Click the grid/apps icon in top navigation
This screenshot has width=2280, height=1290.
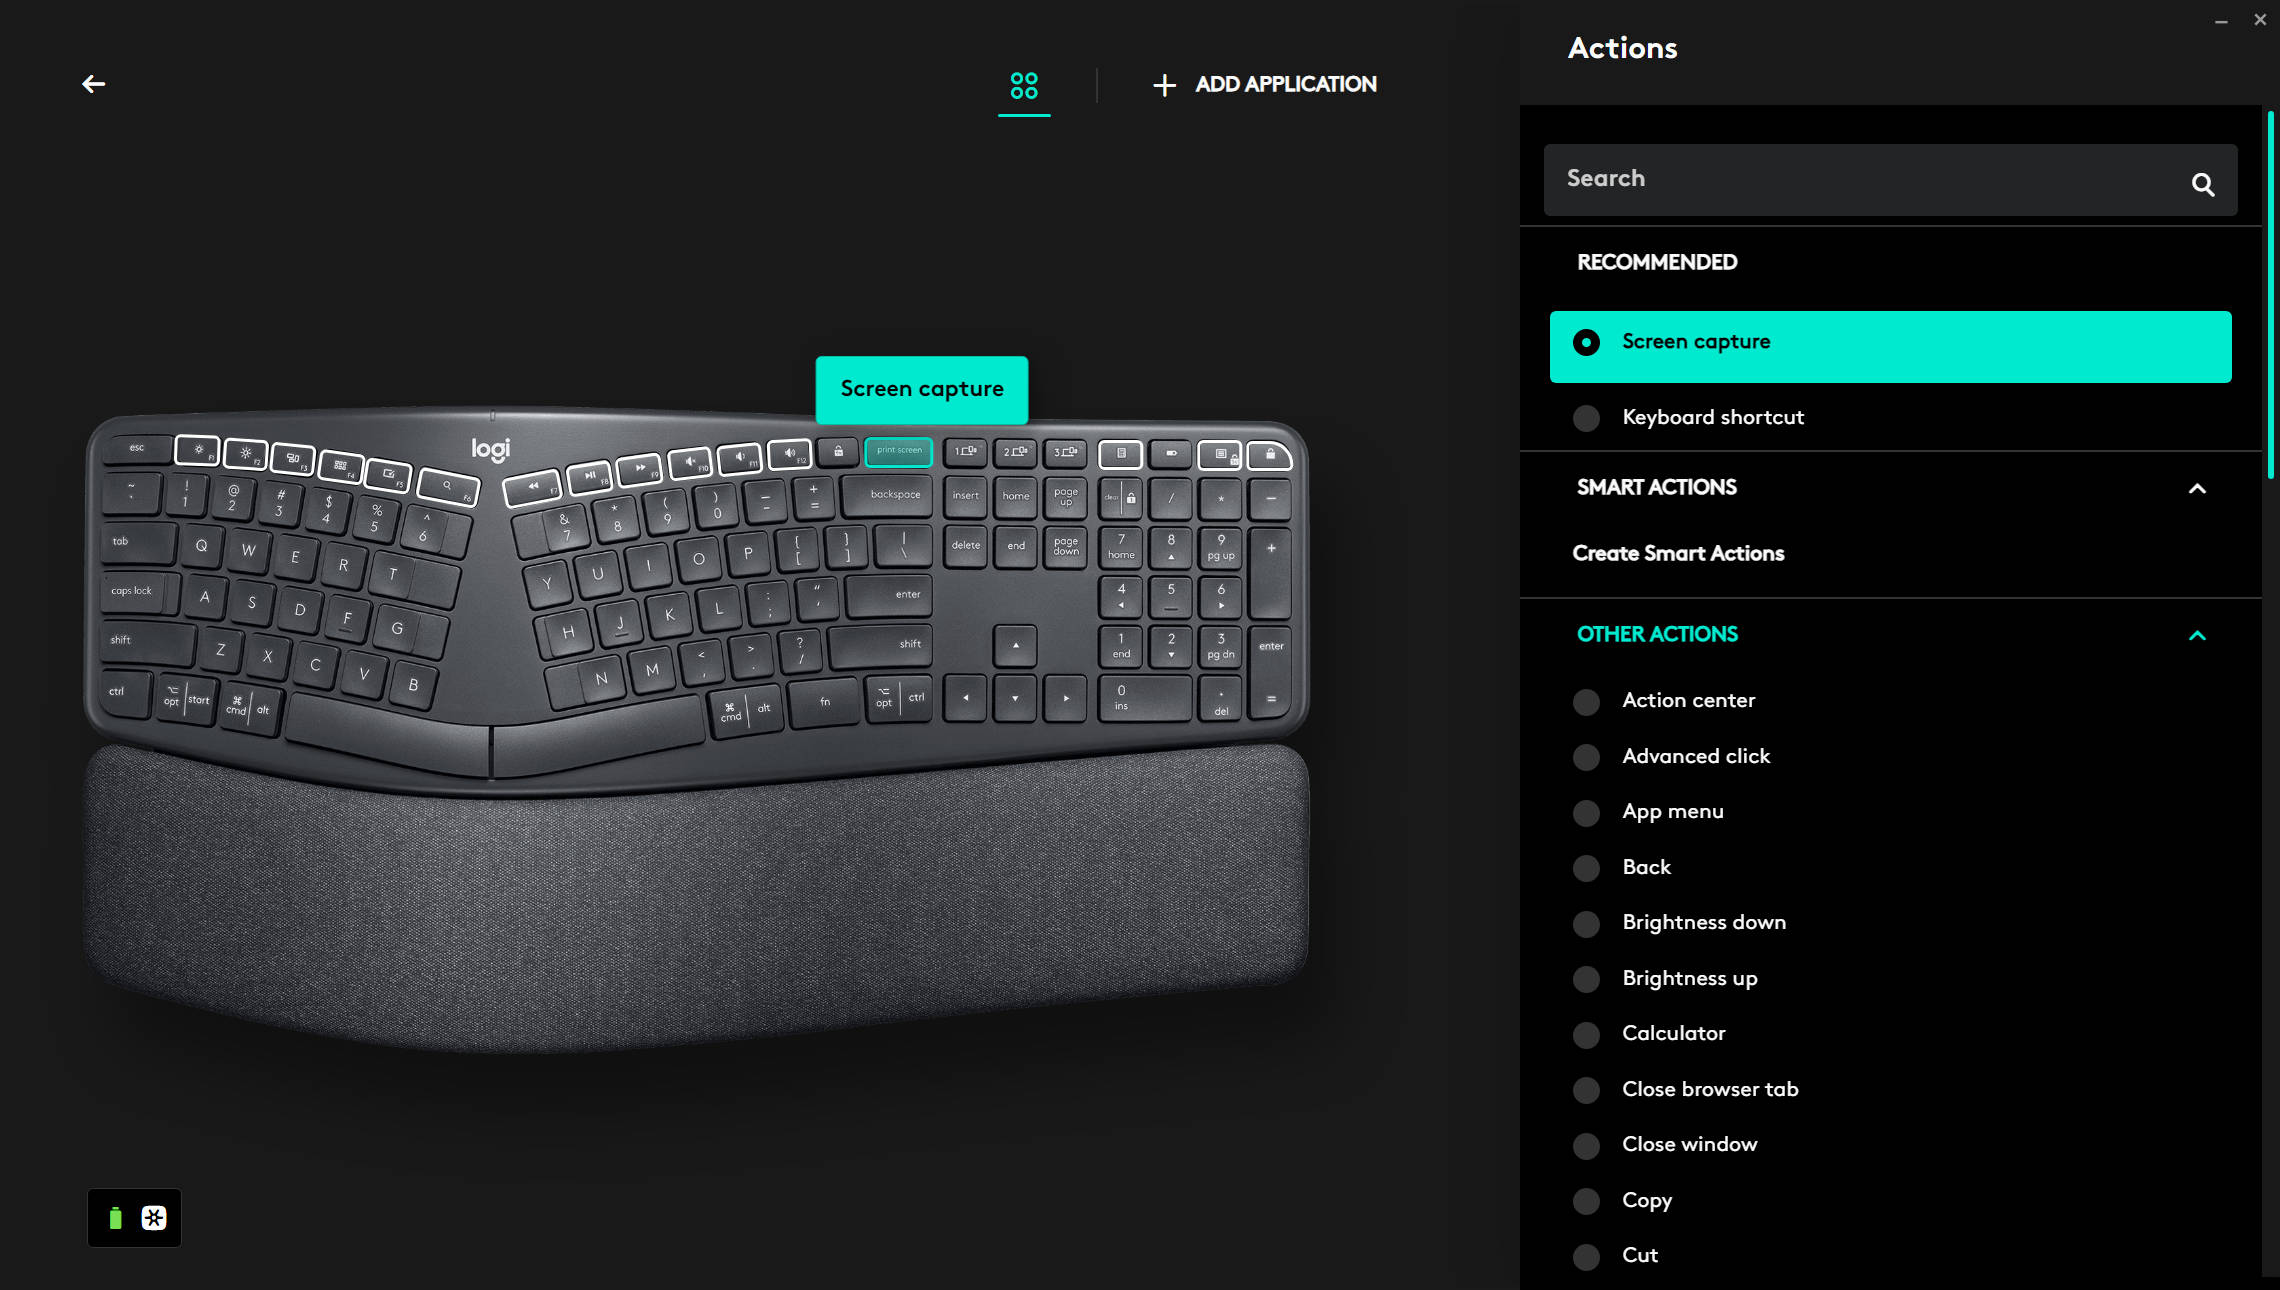[1024, 85]
